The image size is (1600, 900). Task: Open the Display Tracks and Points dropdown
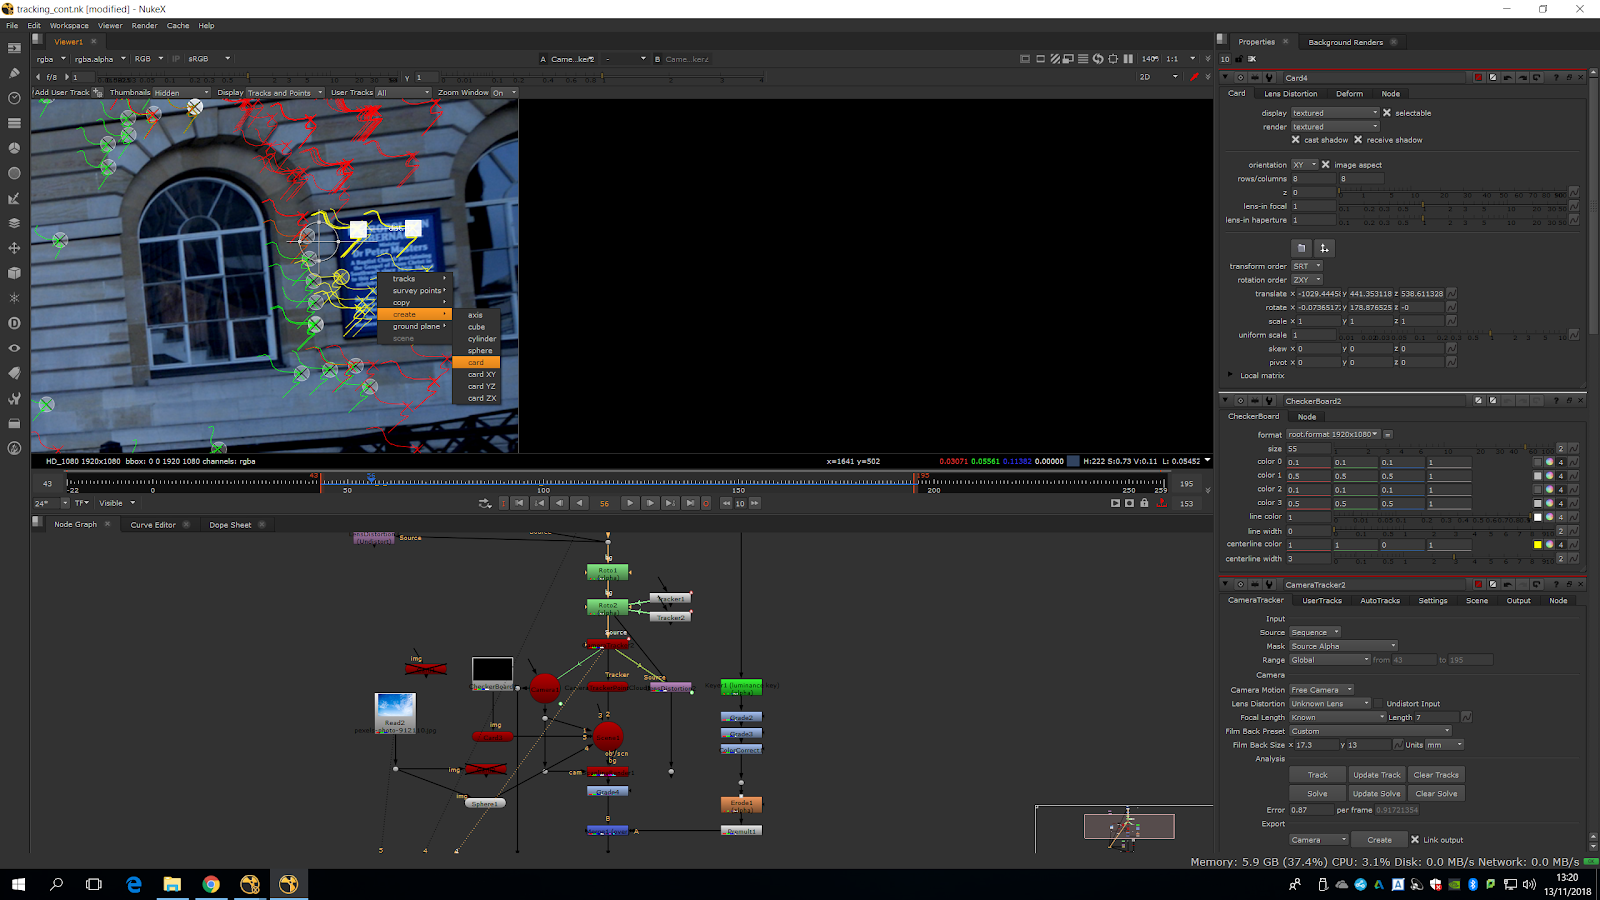pyautogui.click(x=285, y=93)
